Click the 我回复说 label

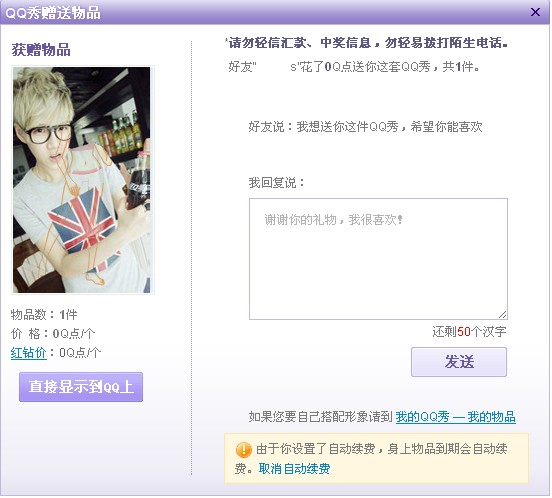click(276, 183)
